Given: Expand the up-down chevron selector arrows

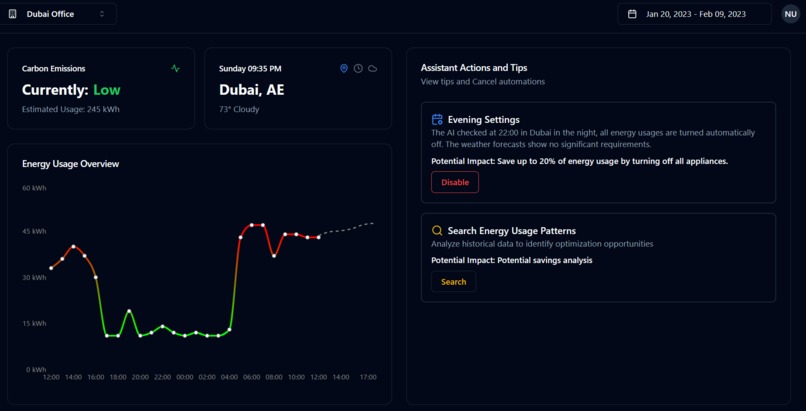Looking at the screenshot, I should [x=102, y=14].
